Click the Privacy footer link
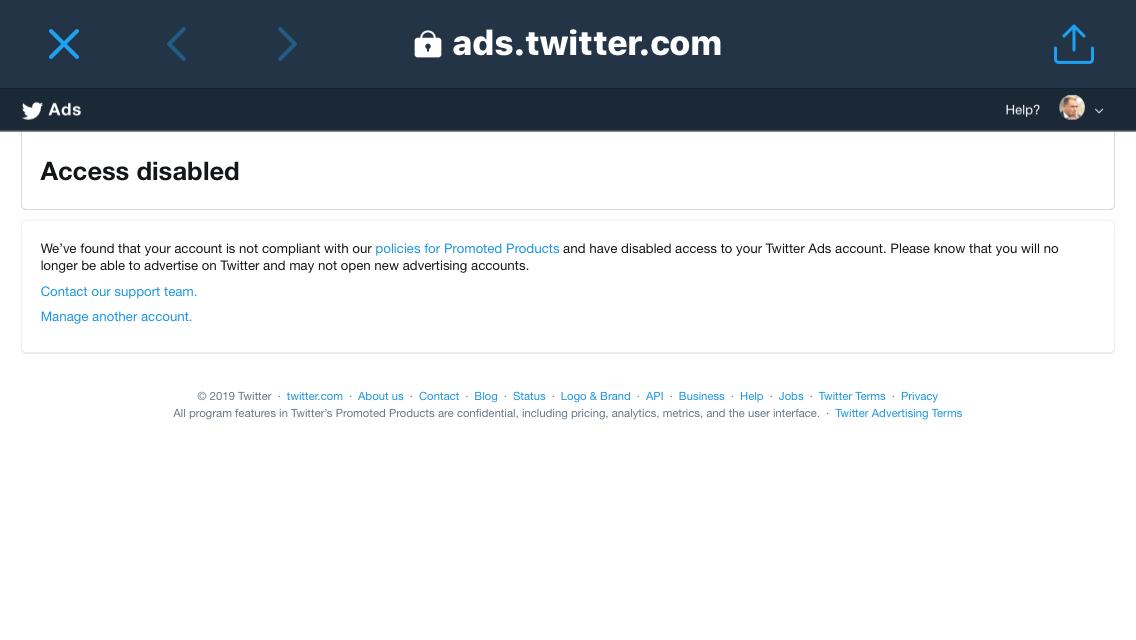Image resolution: width=1136 pixels, height=640 pixels. [x=919, y=396]
